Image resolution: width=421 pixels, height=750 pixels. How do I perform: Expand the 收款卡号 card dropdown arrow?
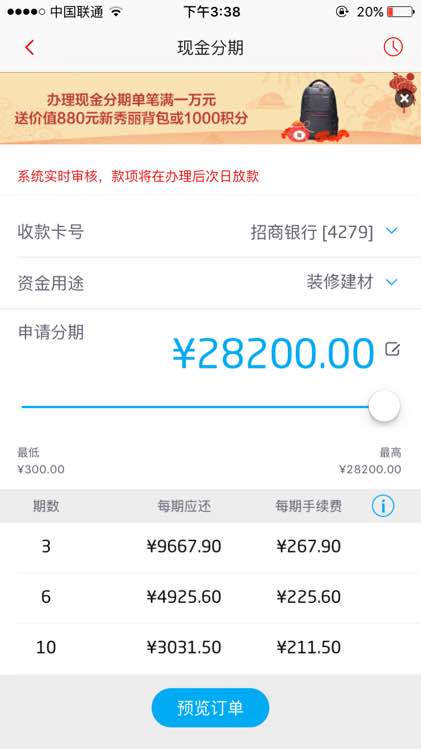click(392, 232)
